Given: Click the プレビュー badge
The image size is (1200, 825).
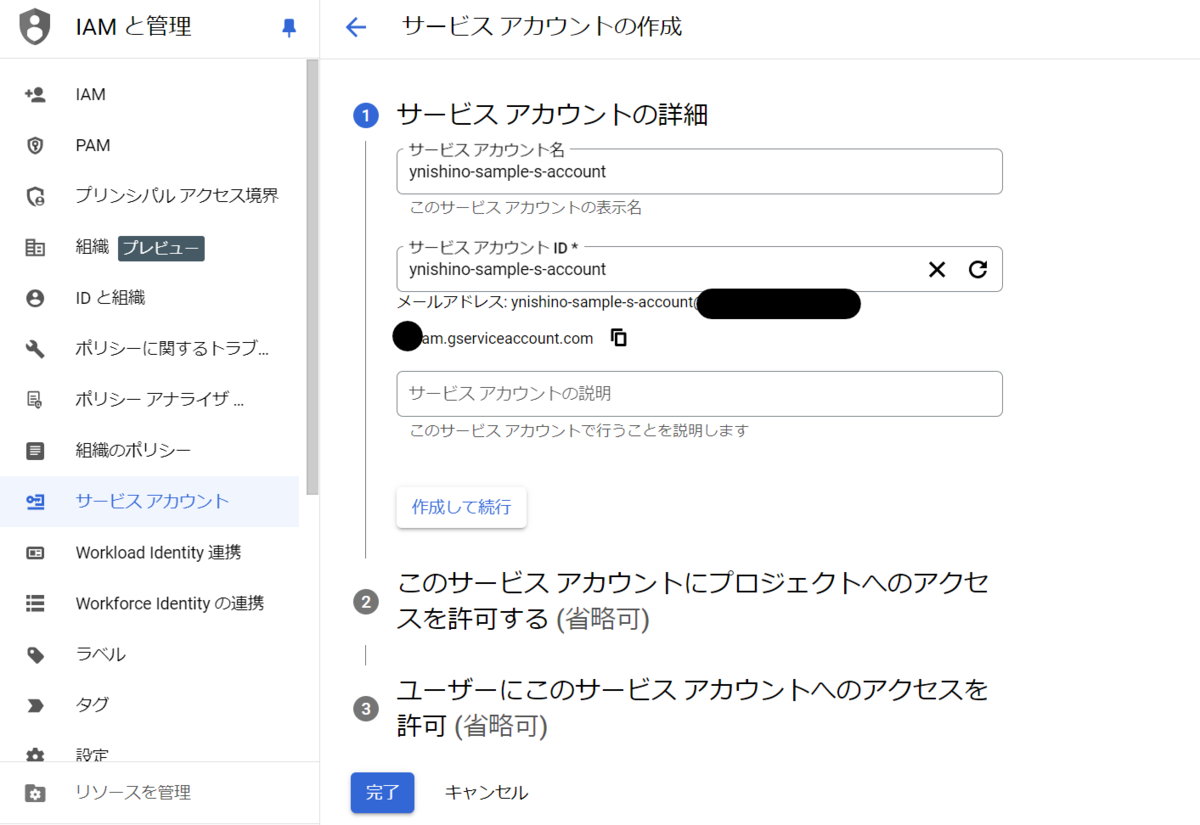Looking at the screenshot, I should pyautogui.click(x=161, y=247).
